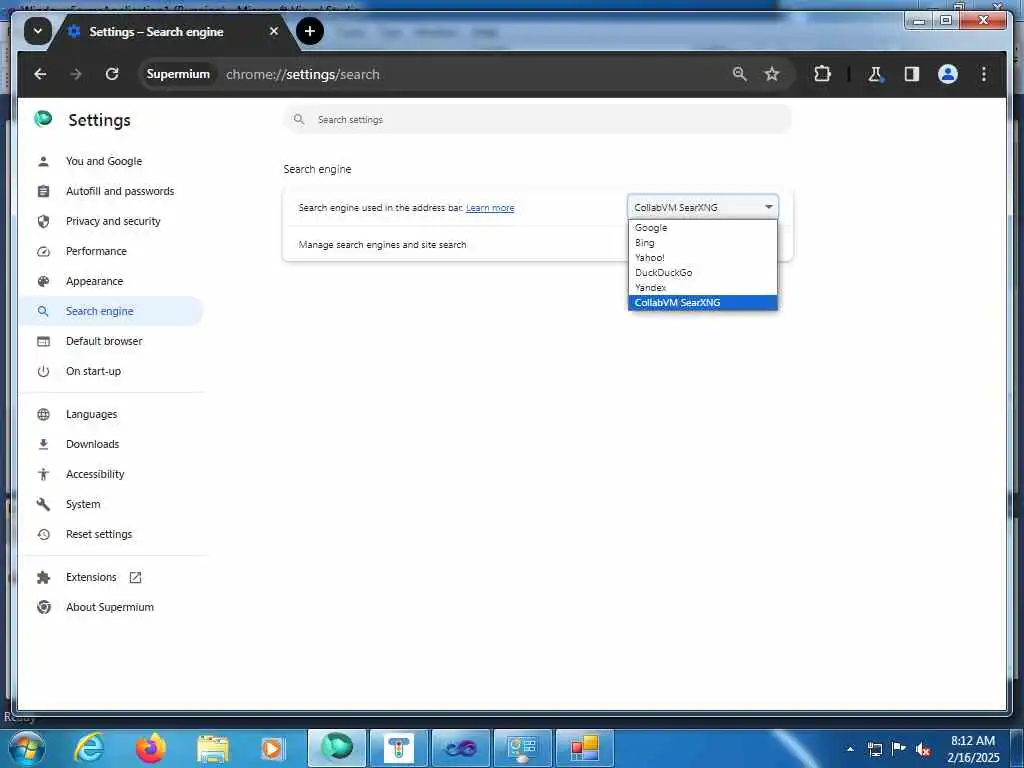Toggle the side panel icon
Screen dimensions: 1024x768
click(912, 74)
